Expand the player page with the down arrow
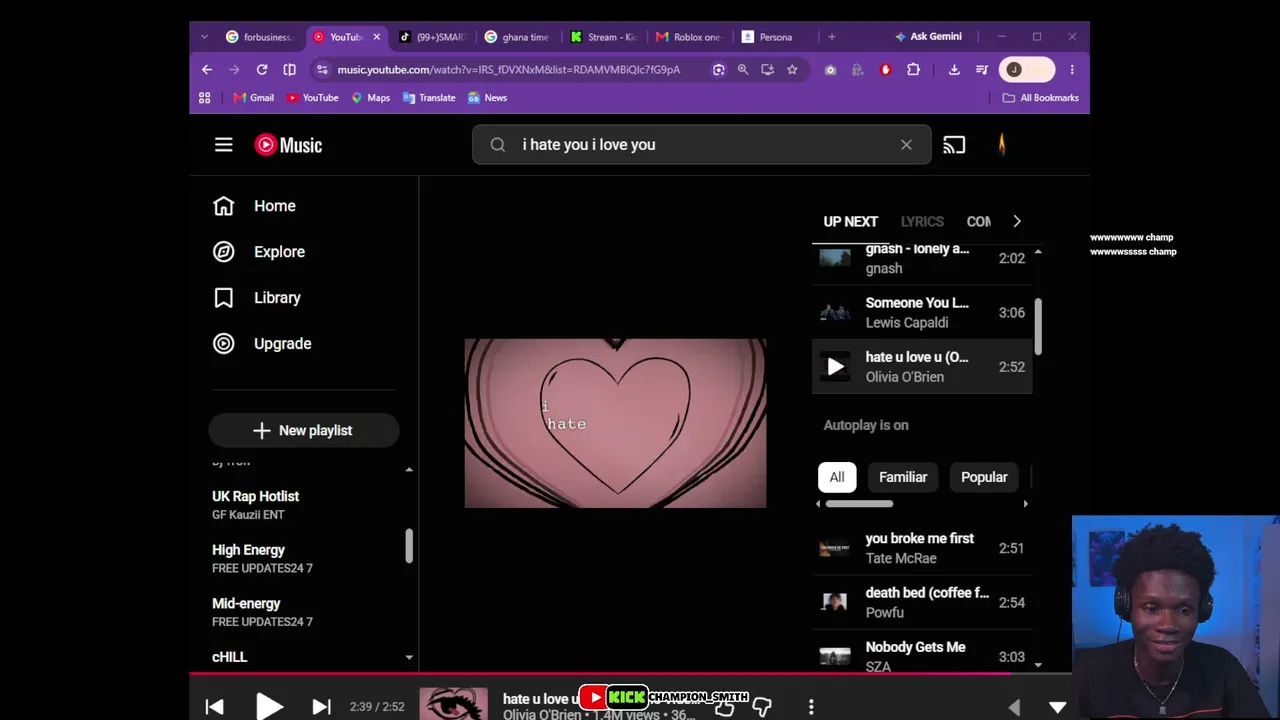 coord(1057,707)
